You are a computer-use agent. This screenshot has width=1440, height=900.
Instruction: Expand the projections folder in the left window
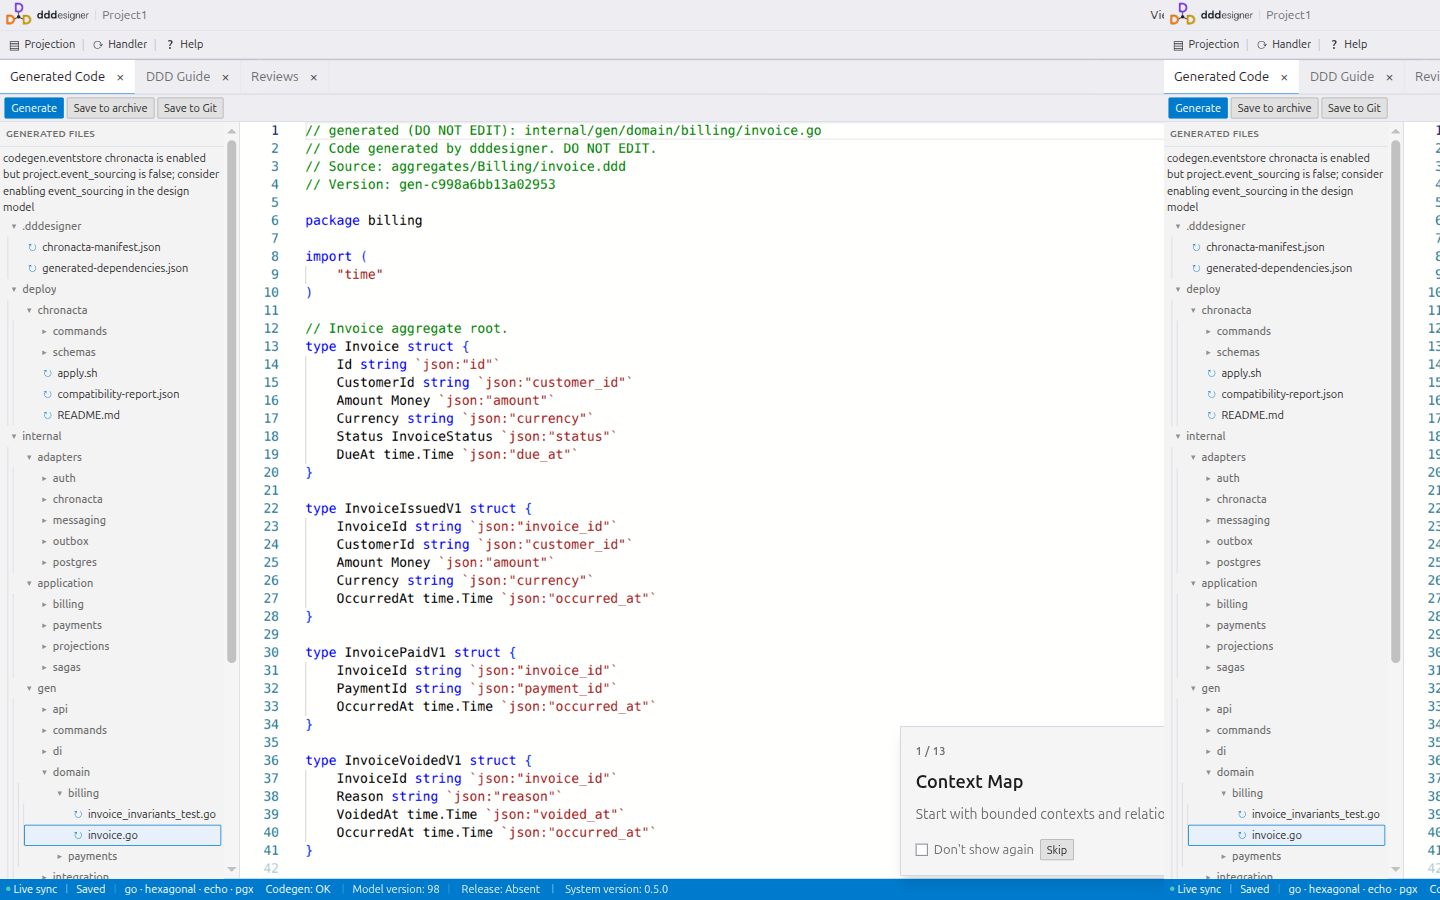(x=44, y=647)
